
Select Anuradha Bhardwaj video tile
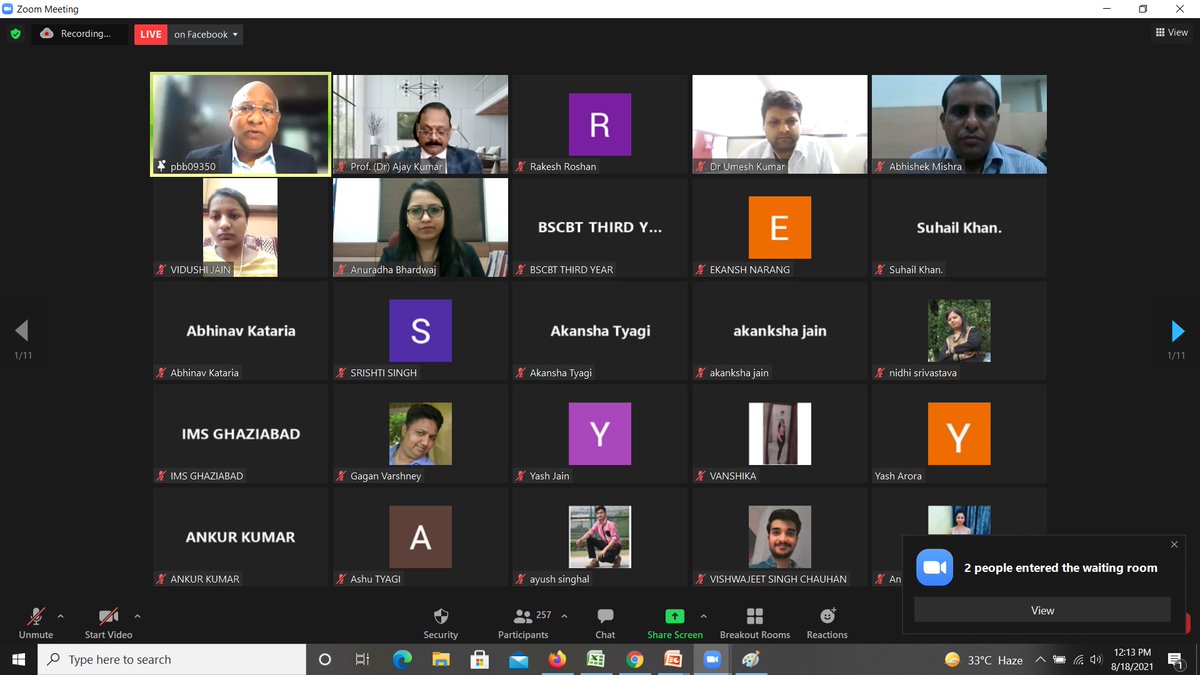coord(420,227)
